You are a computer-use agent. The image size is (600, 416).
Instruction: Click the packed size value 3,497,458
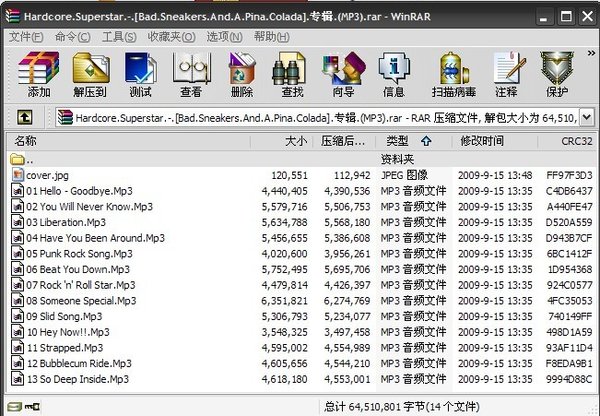click(x=347, y=333)
